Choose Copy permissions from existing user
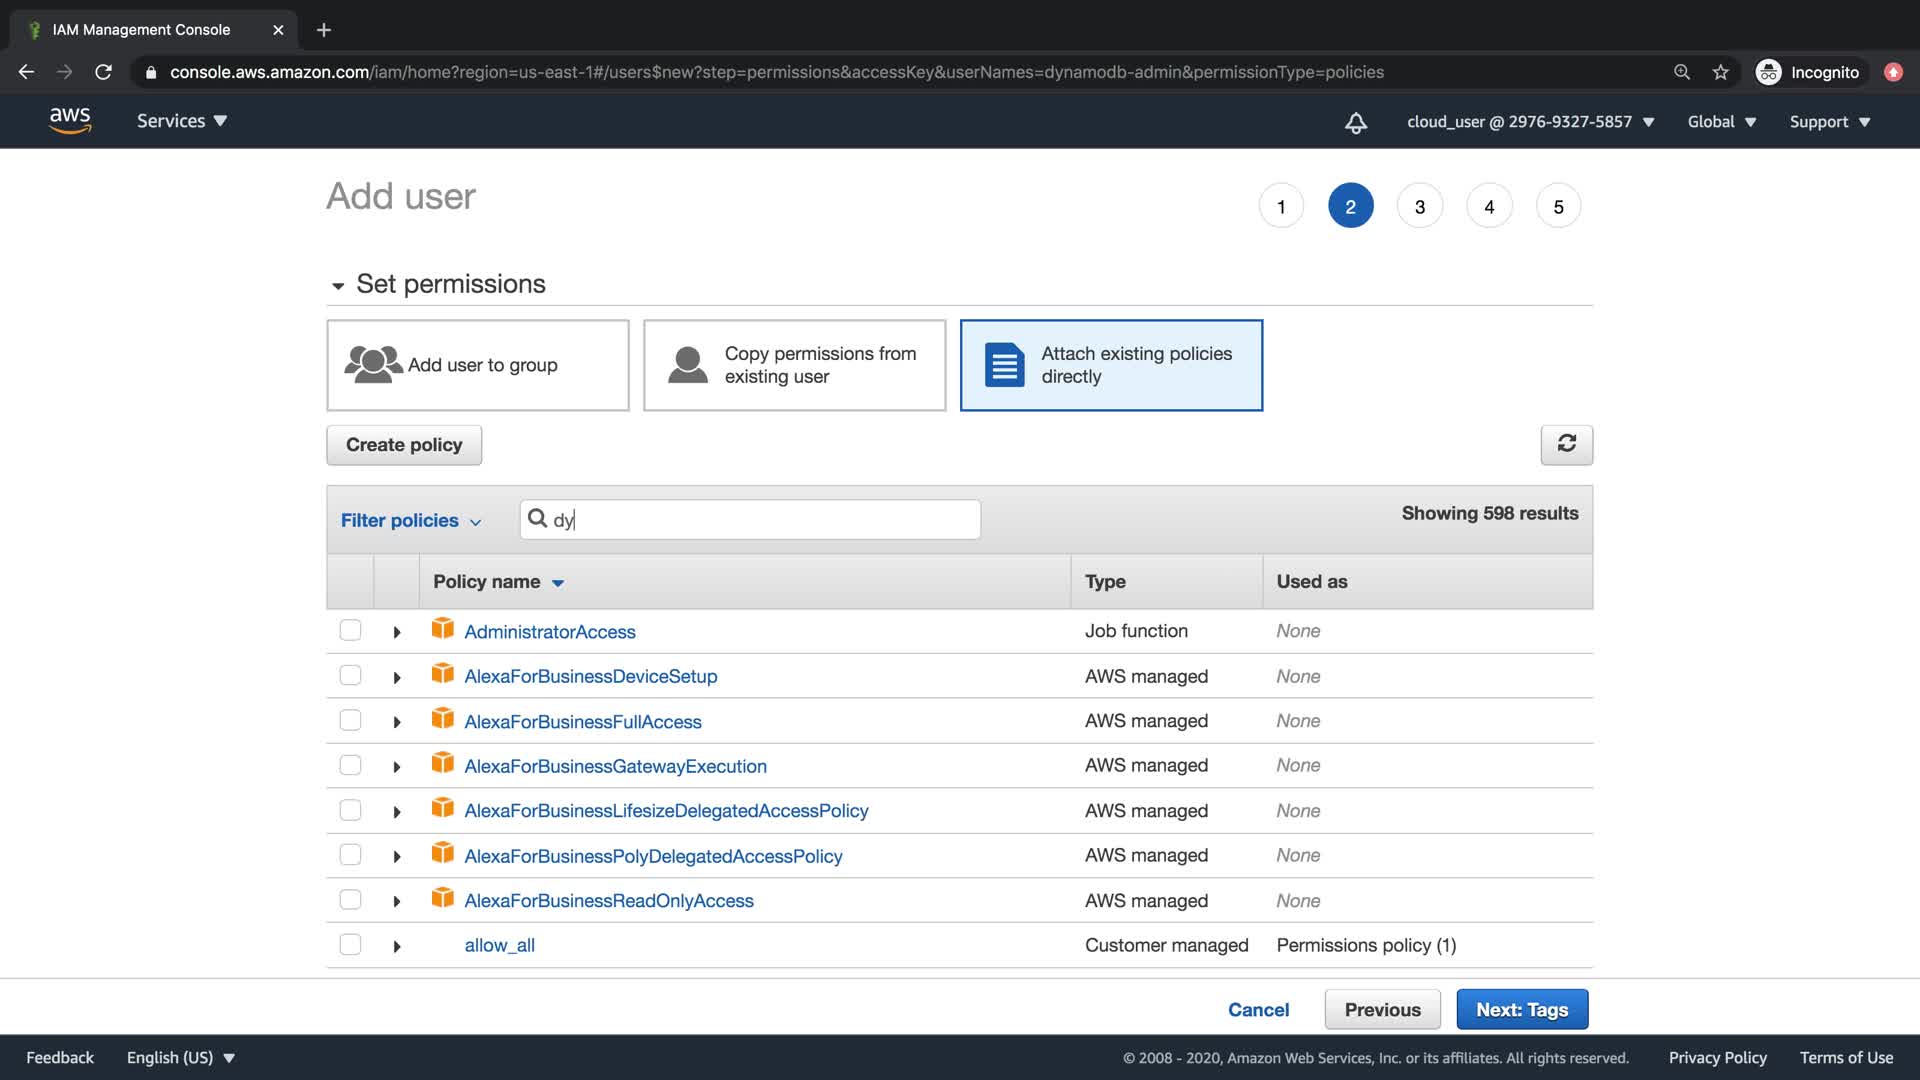 coord(794,365)
